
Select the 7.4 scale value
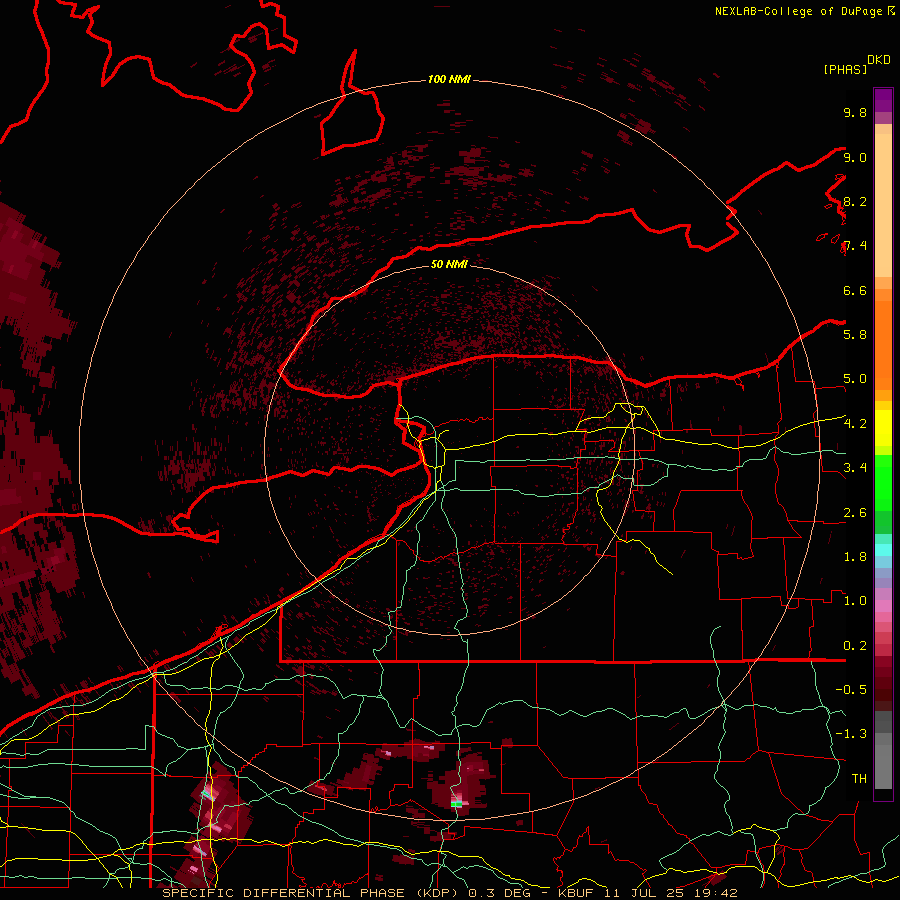click(x=855, y=246)
